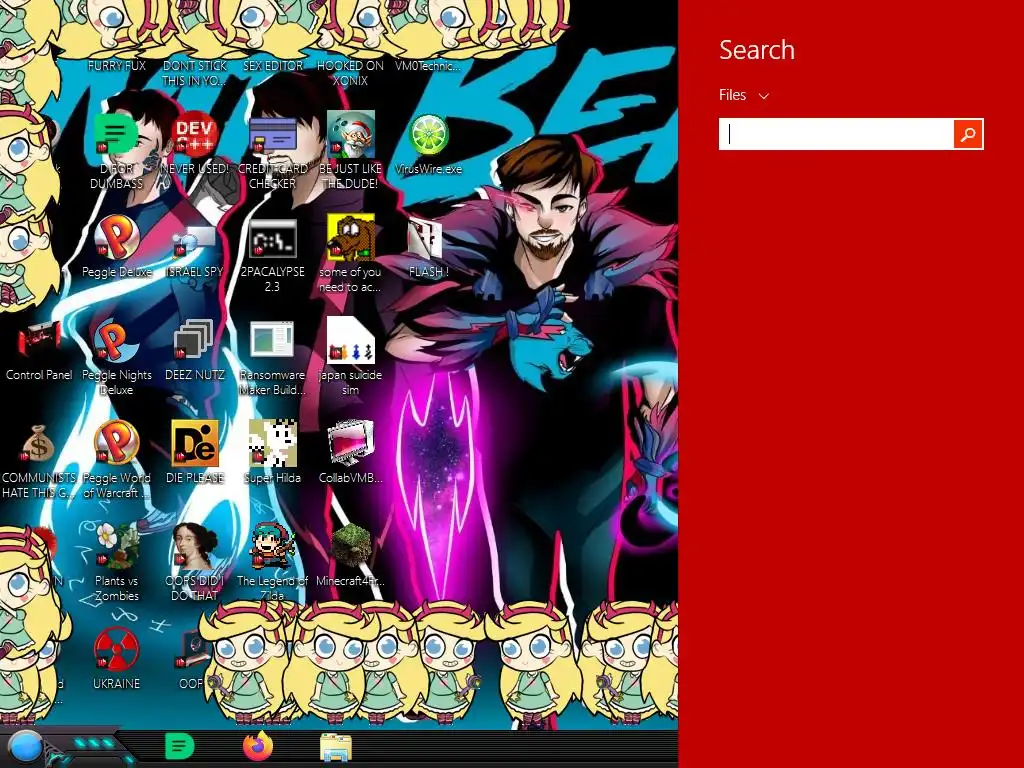Open the green chat app in taskbar
This screenshot has width=1024, height=768.
(x=180, y=746)
